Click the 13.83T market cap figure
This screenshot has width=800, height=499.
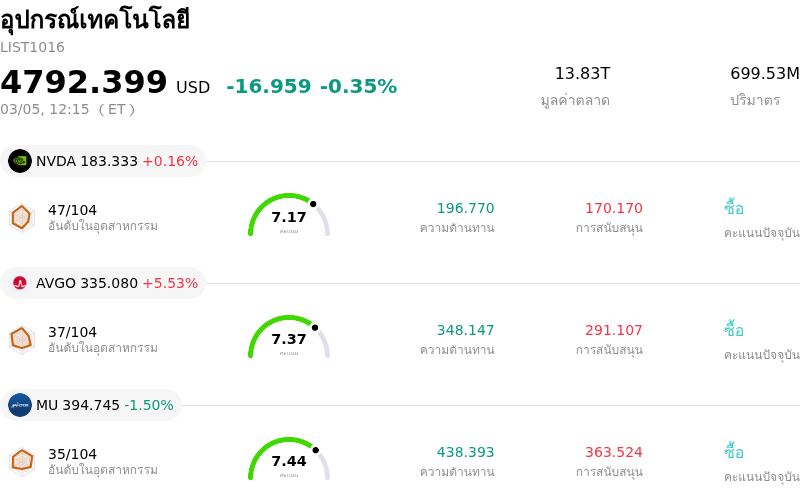click(582, 74)
